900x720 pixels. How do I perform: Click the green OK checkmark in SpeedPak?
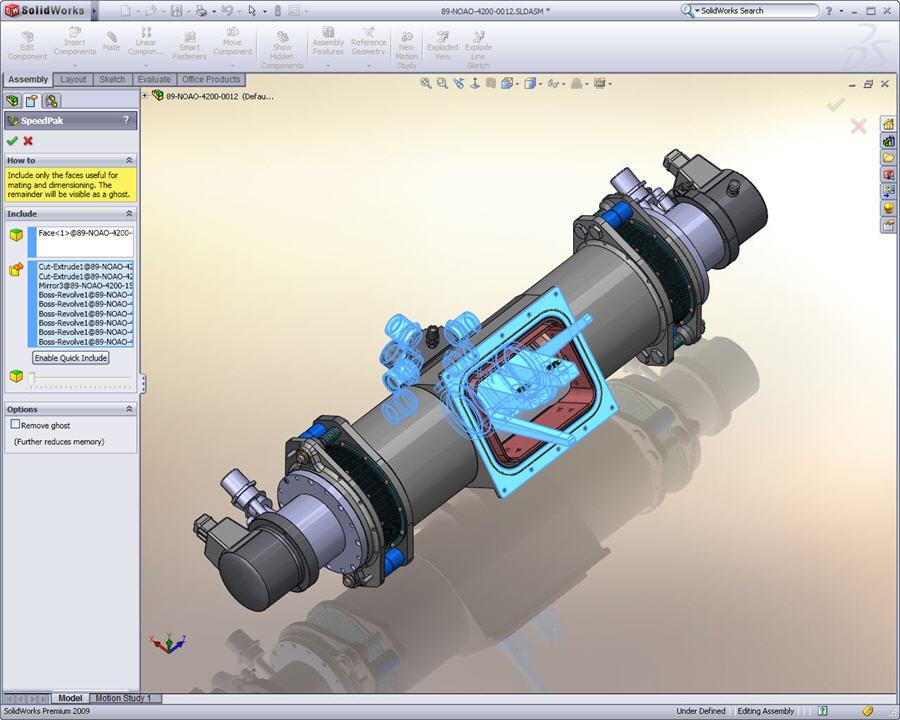[x=12, y=141]
